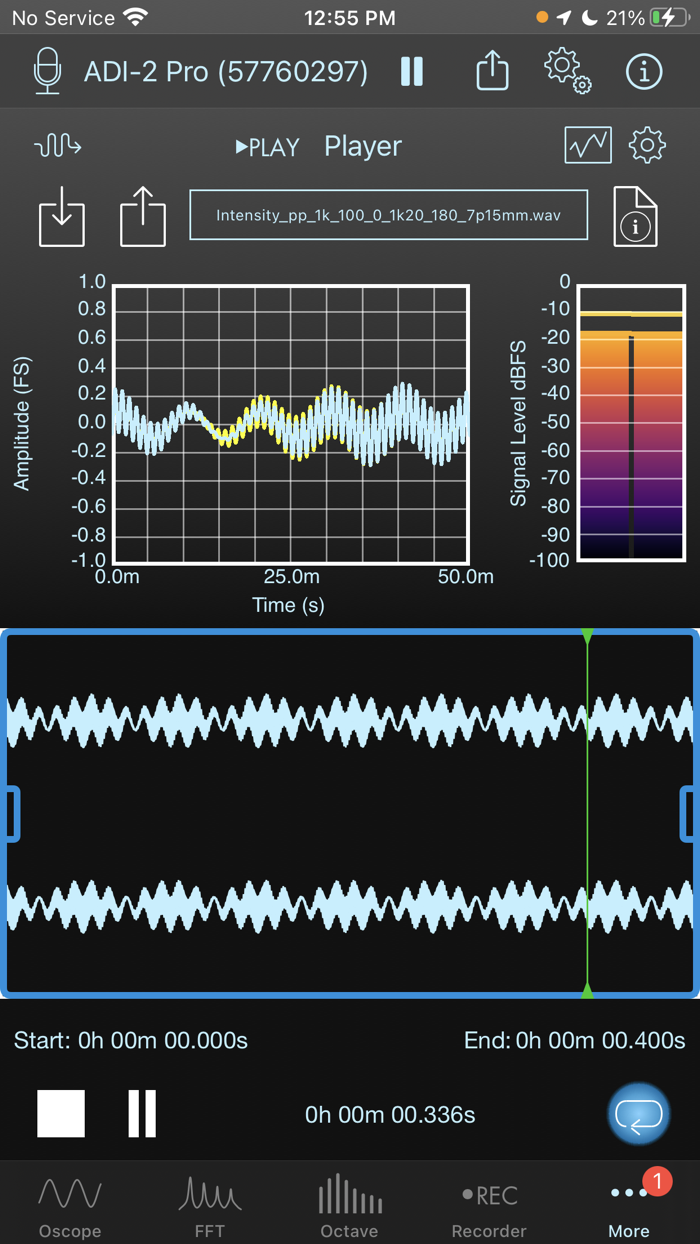
Task: Stop playback with the square button
Action: coord(61,1114)
